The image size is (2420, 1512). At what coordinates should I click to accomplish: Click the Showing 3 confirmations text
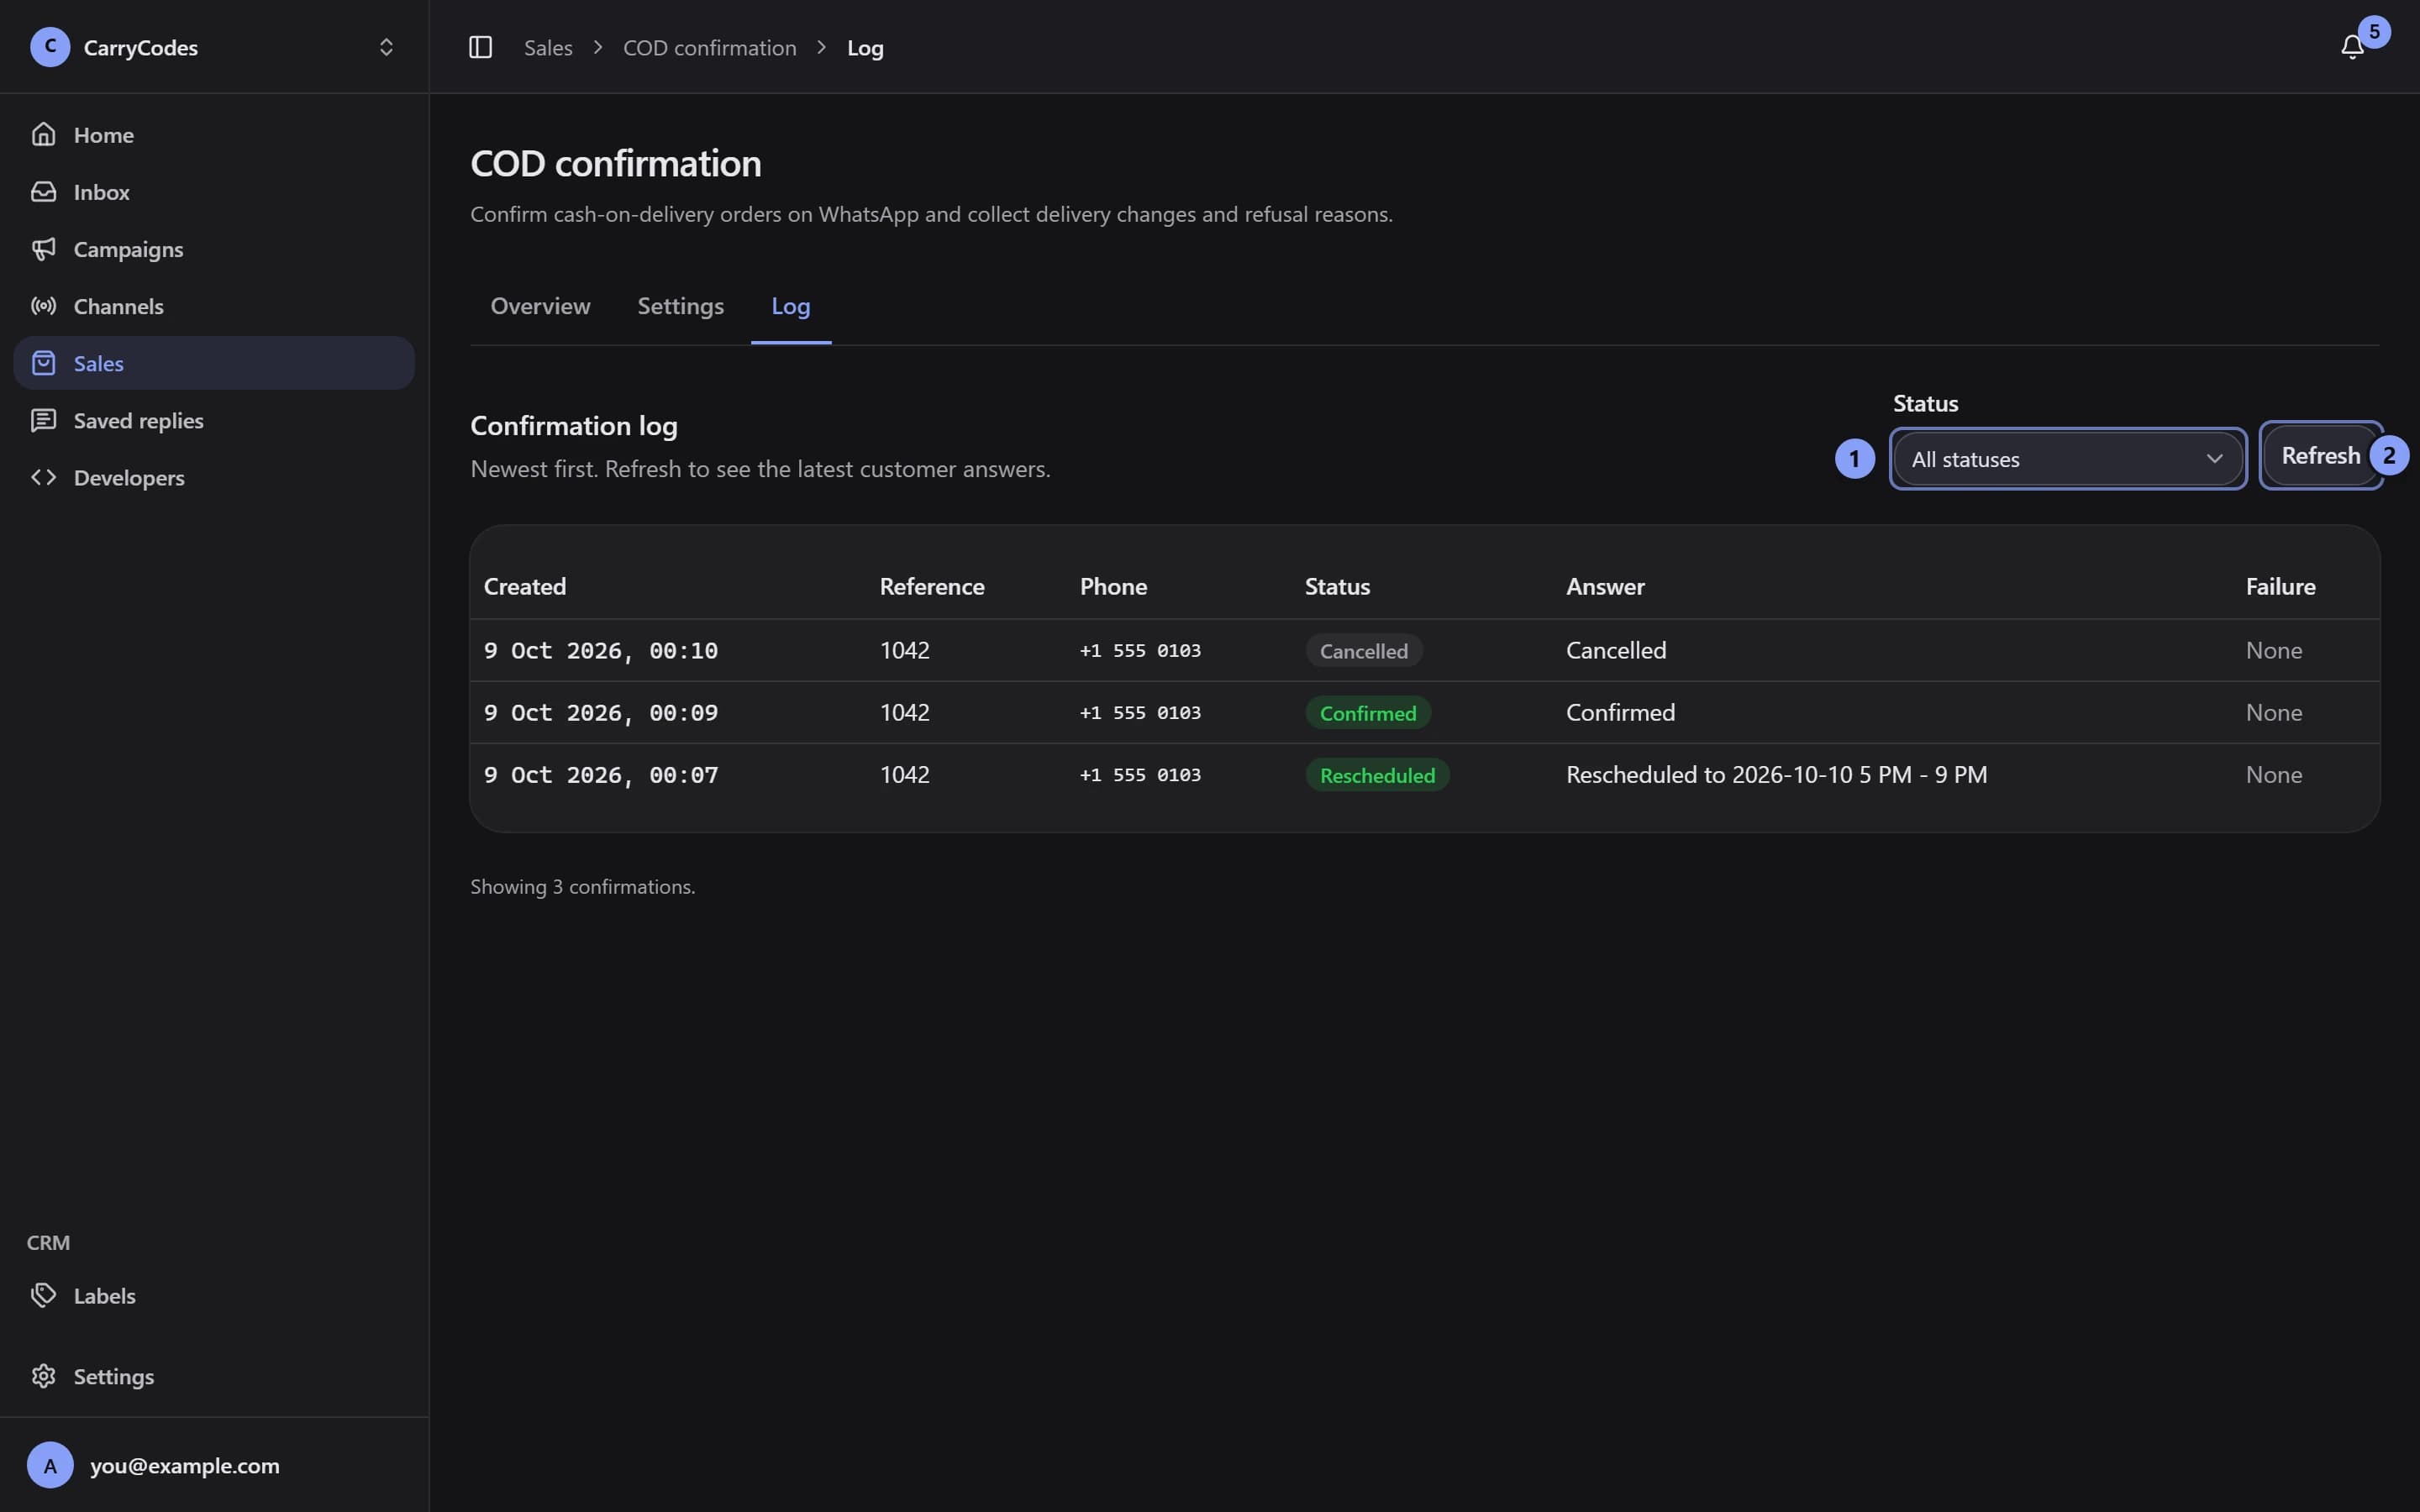(582, 886)
